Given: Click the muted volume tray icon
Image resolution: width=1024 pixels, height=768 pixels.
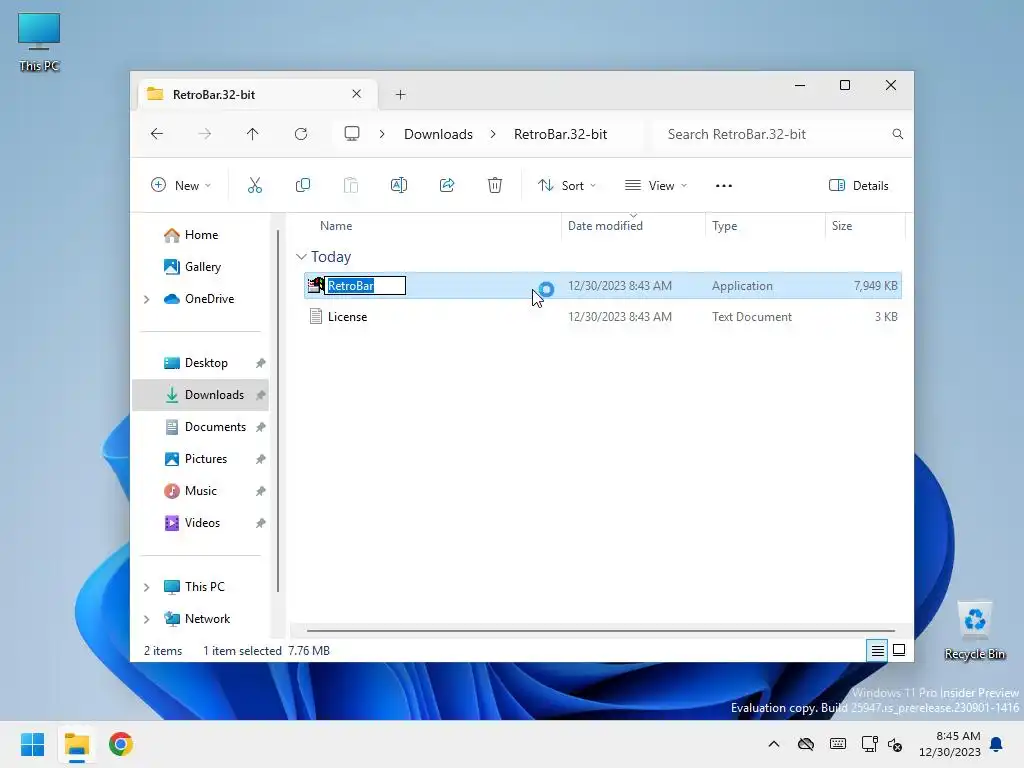Looking at the screenshot, I should point(895,744).
